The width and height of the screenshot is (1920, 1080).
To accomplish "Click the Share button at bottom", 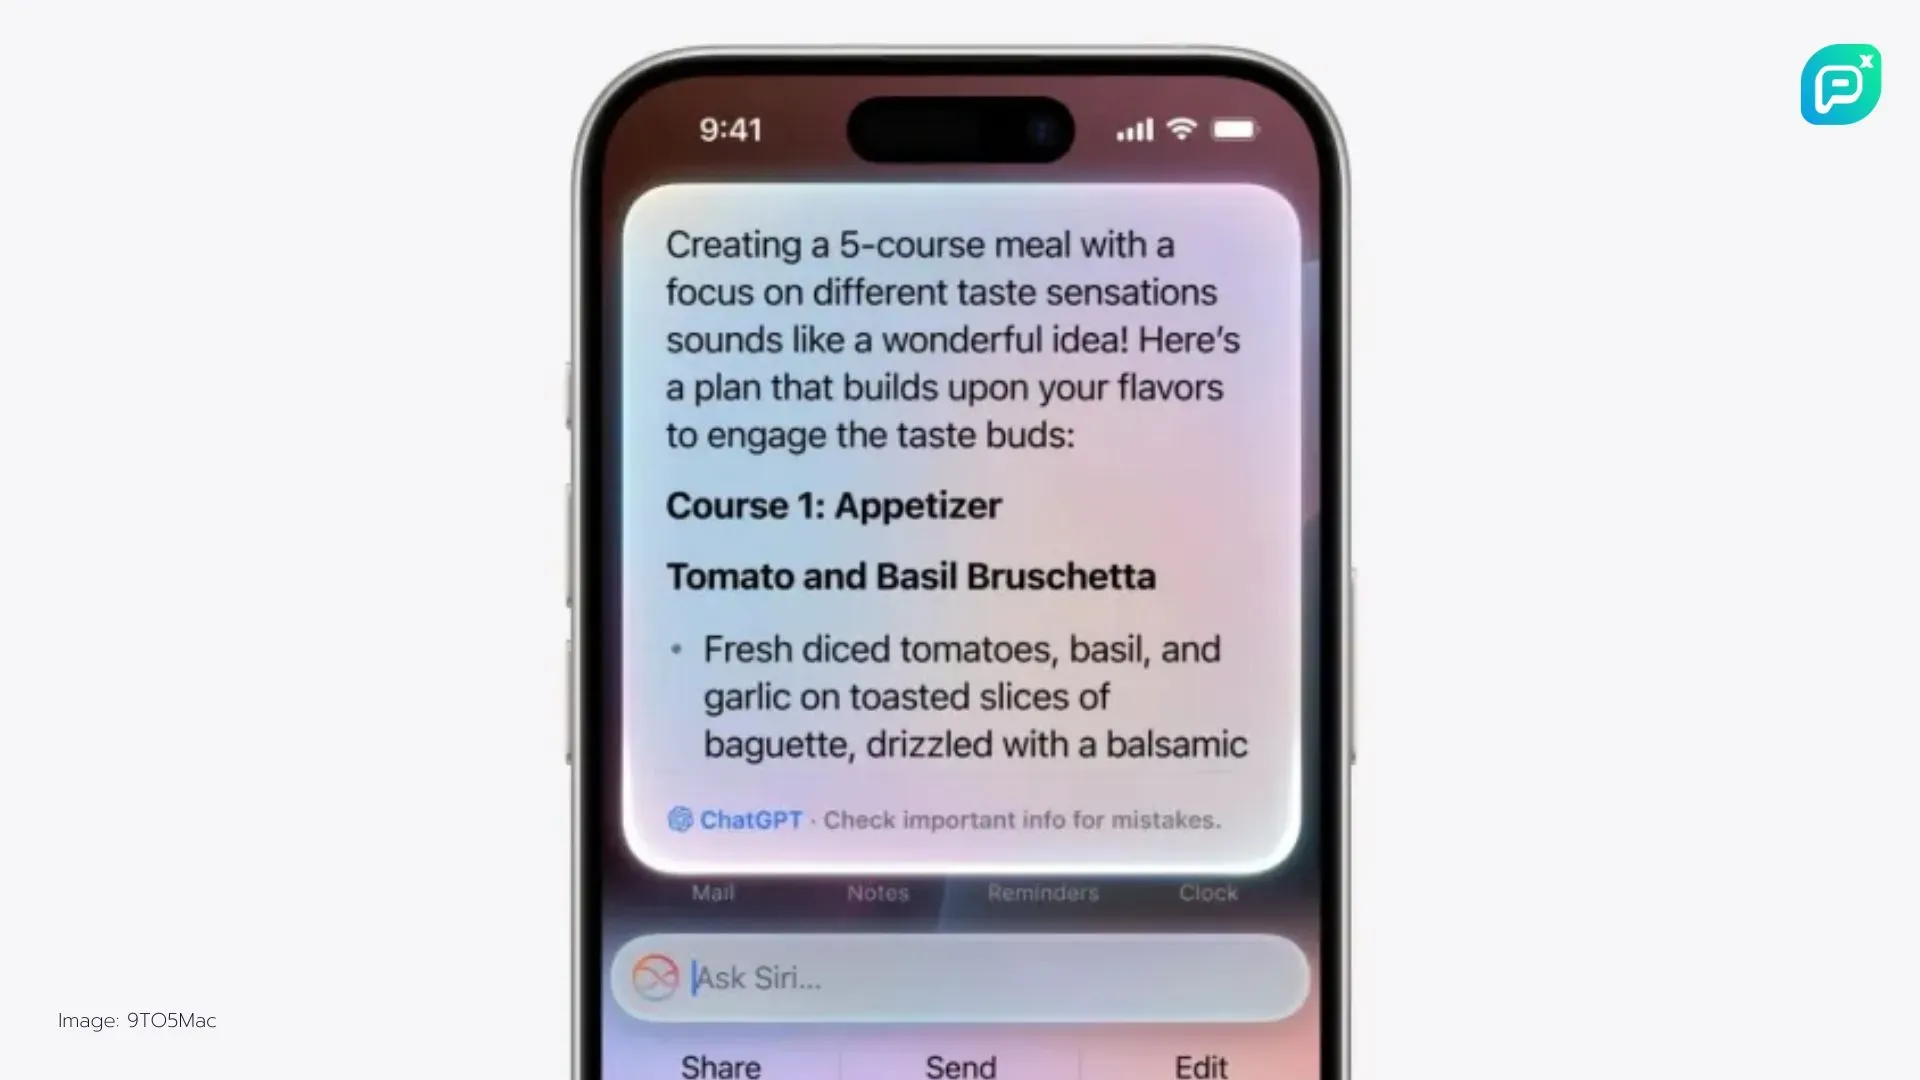I will pyautogui.click(x=721, y=1065).
